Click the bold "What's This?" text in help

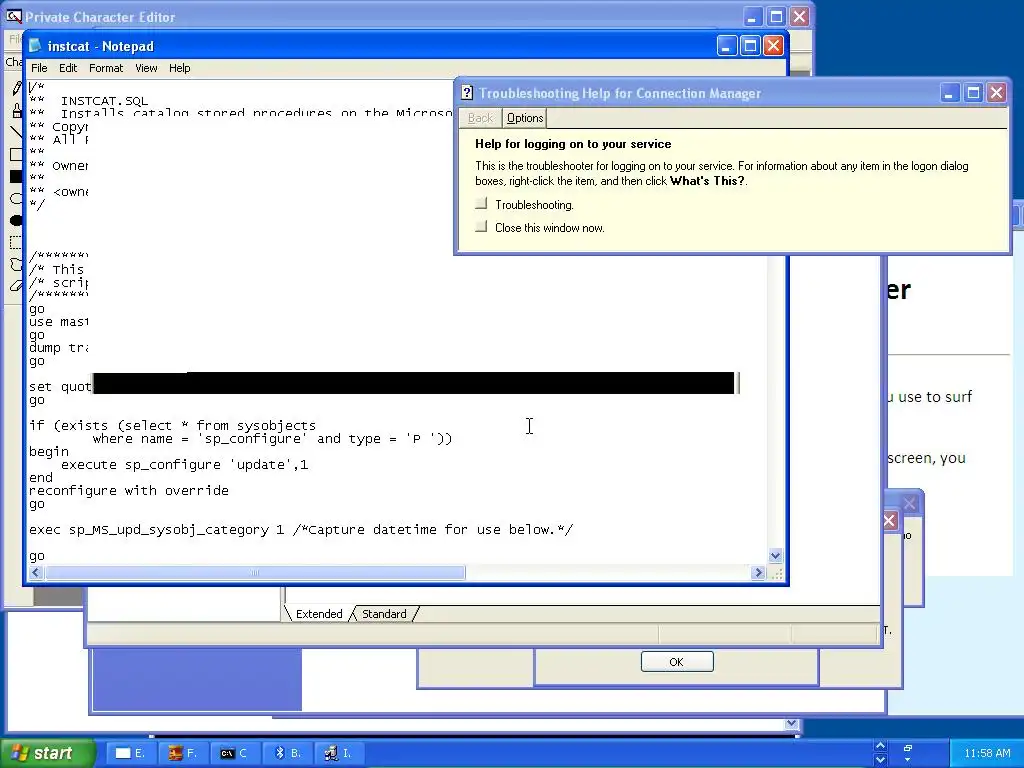(x=707, y=181)
